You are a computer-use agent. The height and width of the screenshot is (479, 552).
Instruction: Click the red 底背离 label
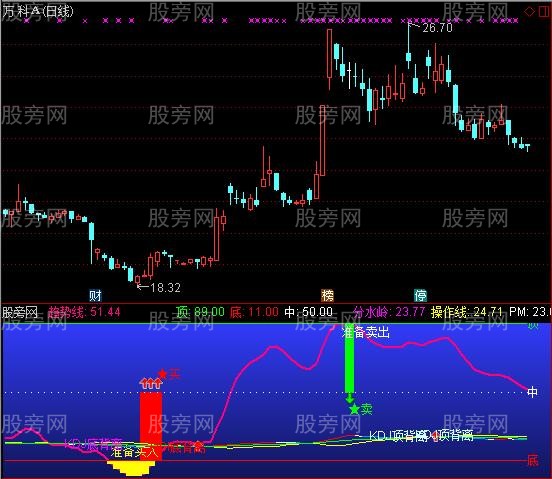pos(186,447)
